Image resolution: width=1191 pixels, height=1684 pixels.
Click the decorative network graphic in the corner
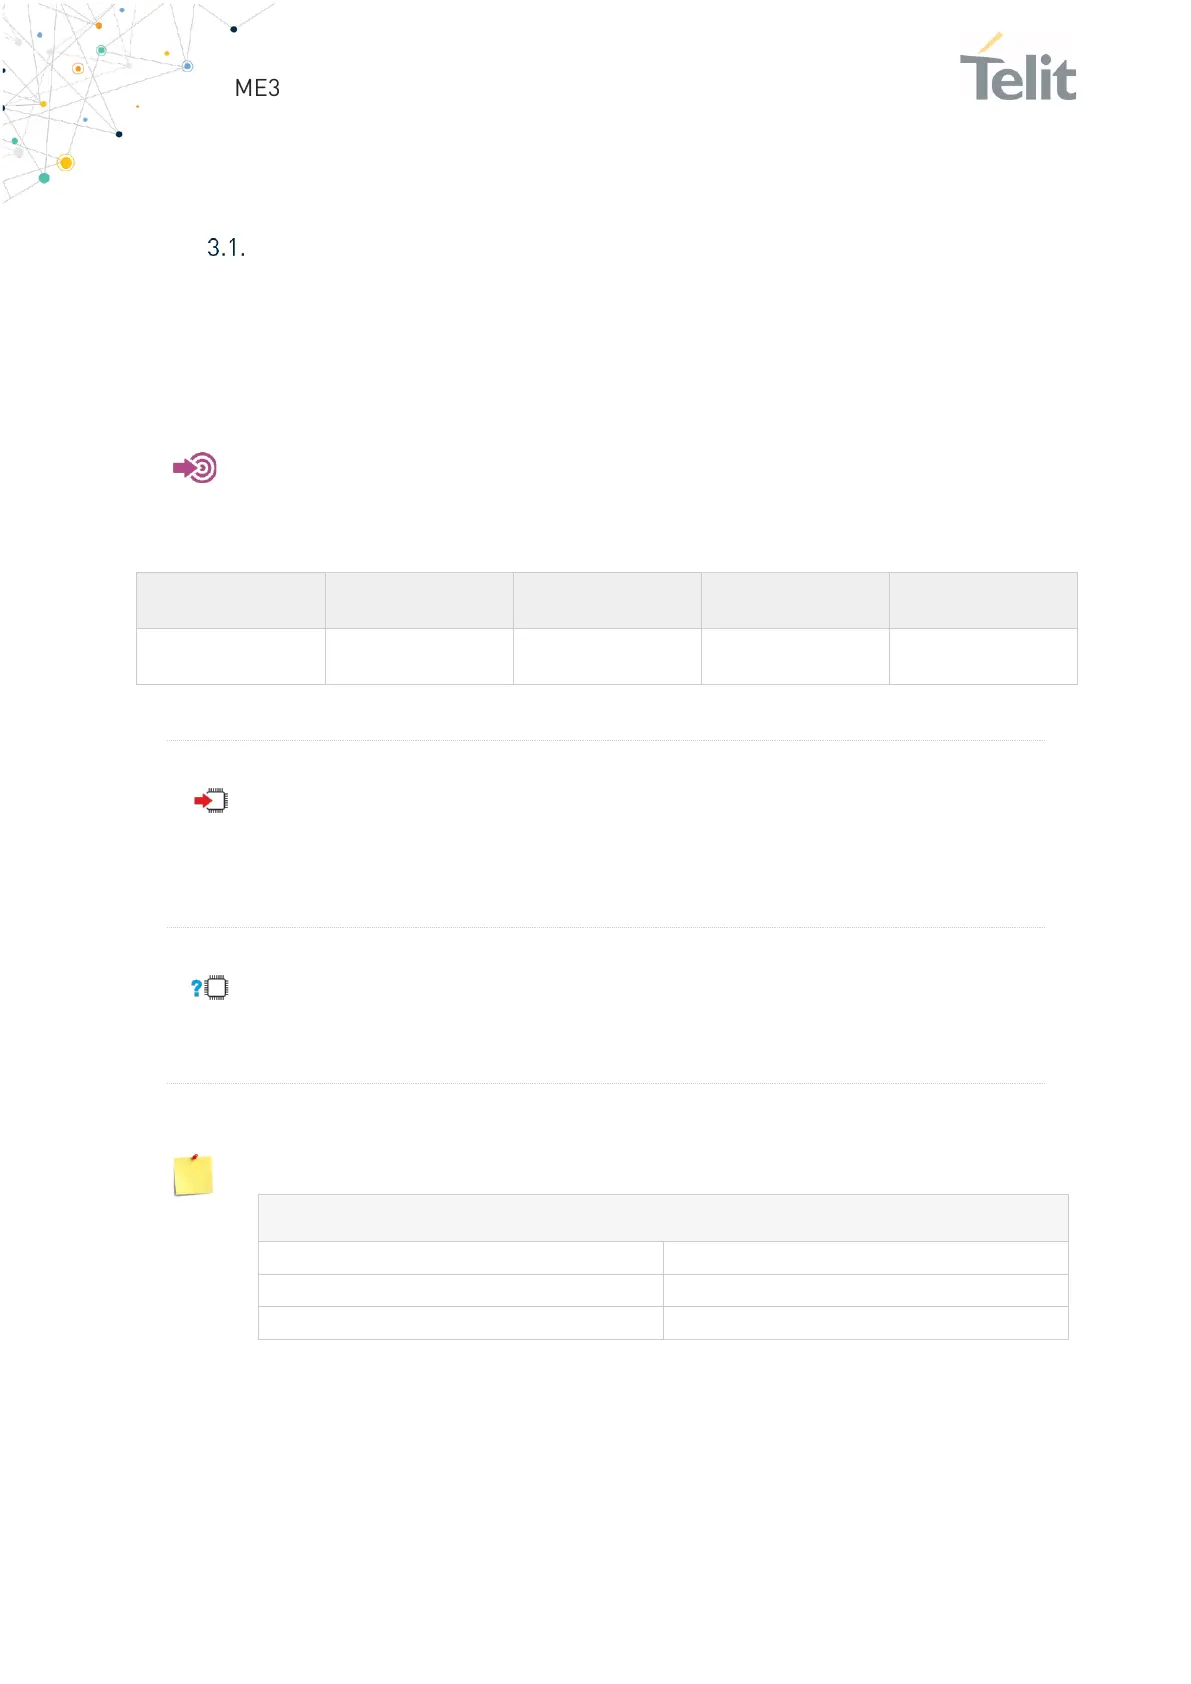(x=90, y=95)
